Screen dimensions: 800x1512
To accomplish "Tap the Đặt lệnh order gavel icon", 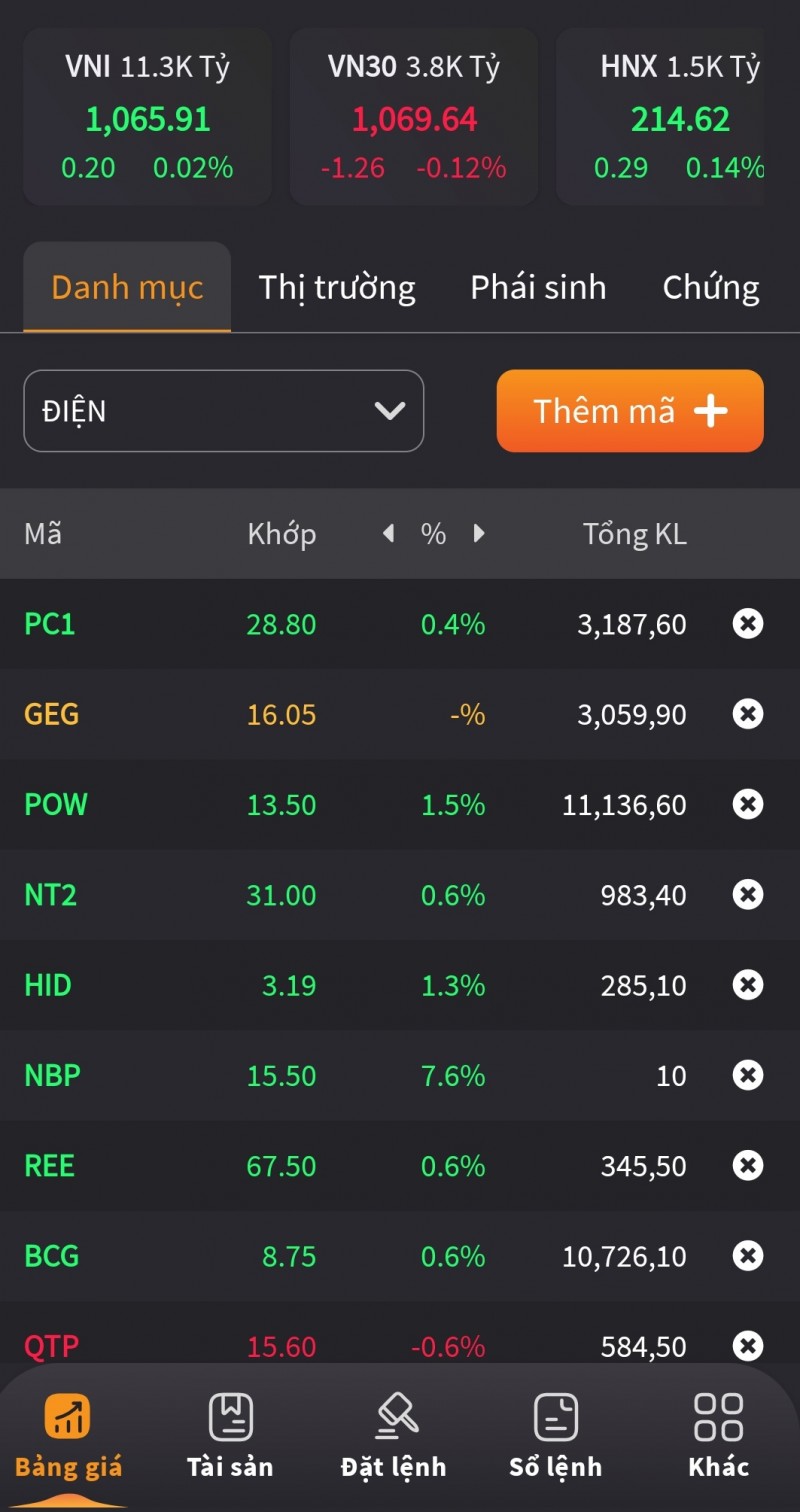I will coord(394,1417).
